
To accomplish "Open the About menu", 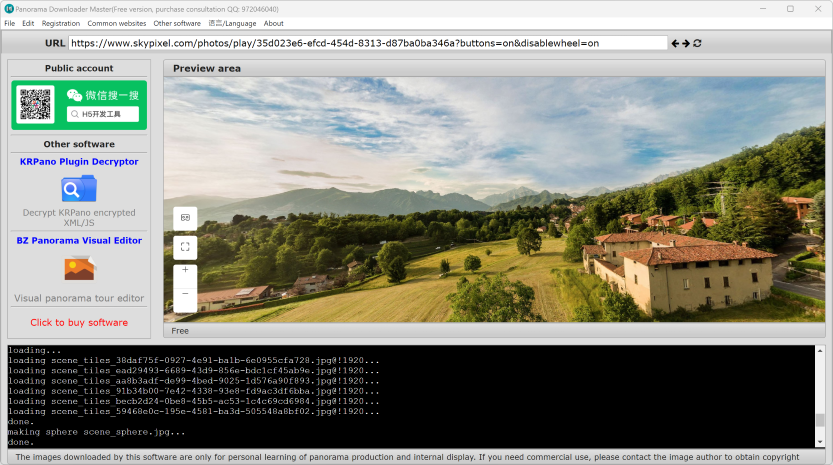I will [x=273, y=23].
